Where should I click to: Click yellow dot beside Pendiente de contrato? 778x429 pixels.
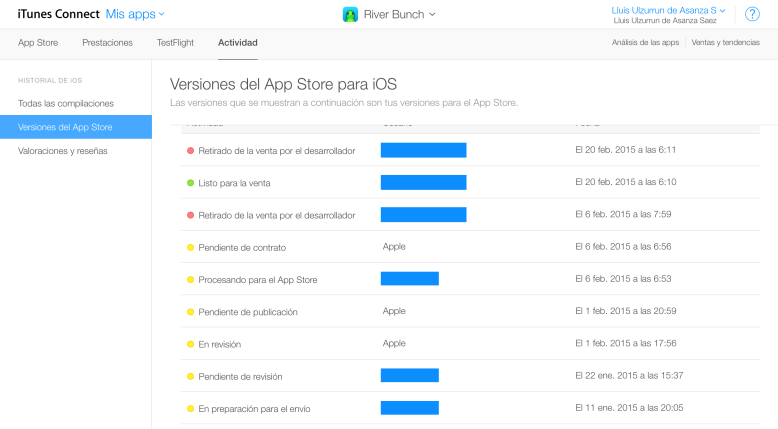(x=190, y=247)
